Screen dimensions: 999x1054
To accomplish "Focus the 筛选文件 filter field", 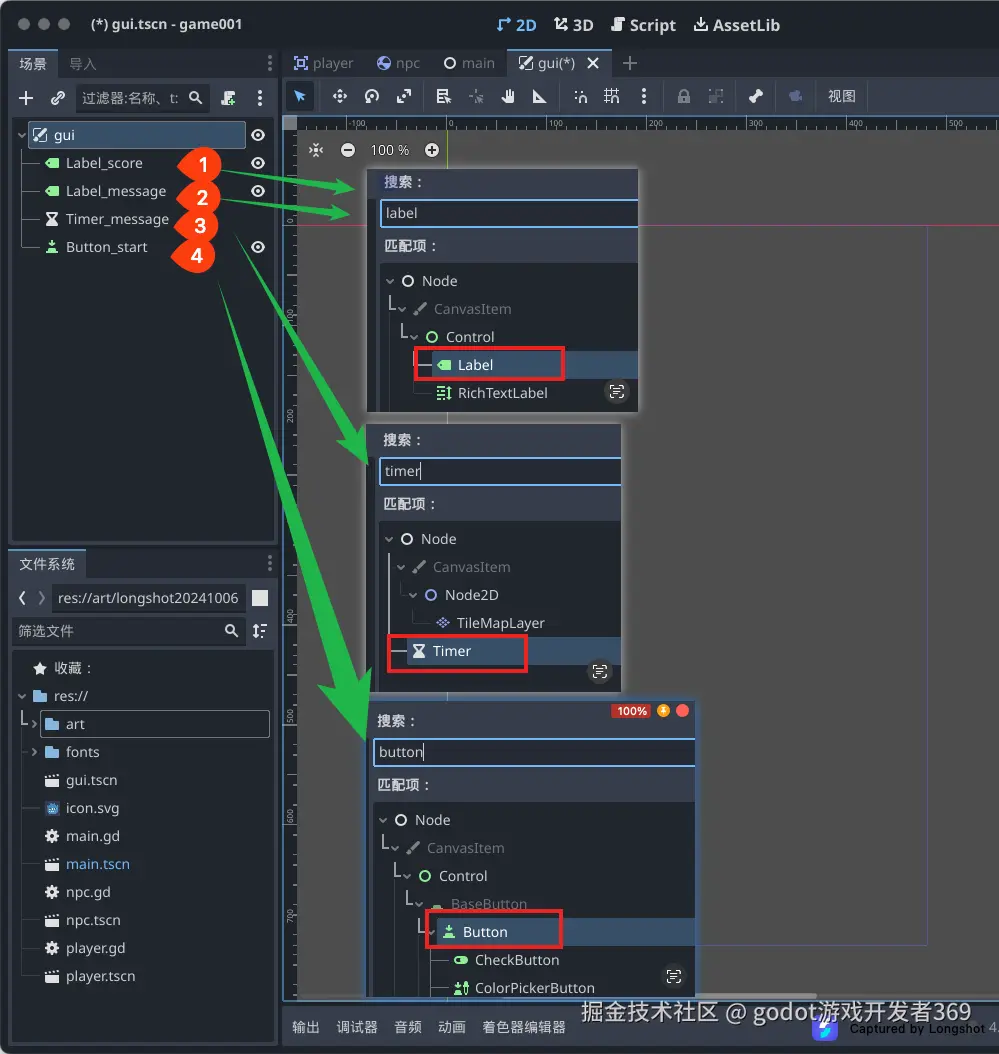I will 128,631.
